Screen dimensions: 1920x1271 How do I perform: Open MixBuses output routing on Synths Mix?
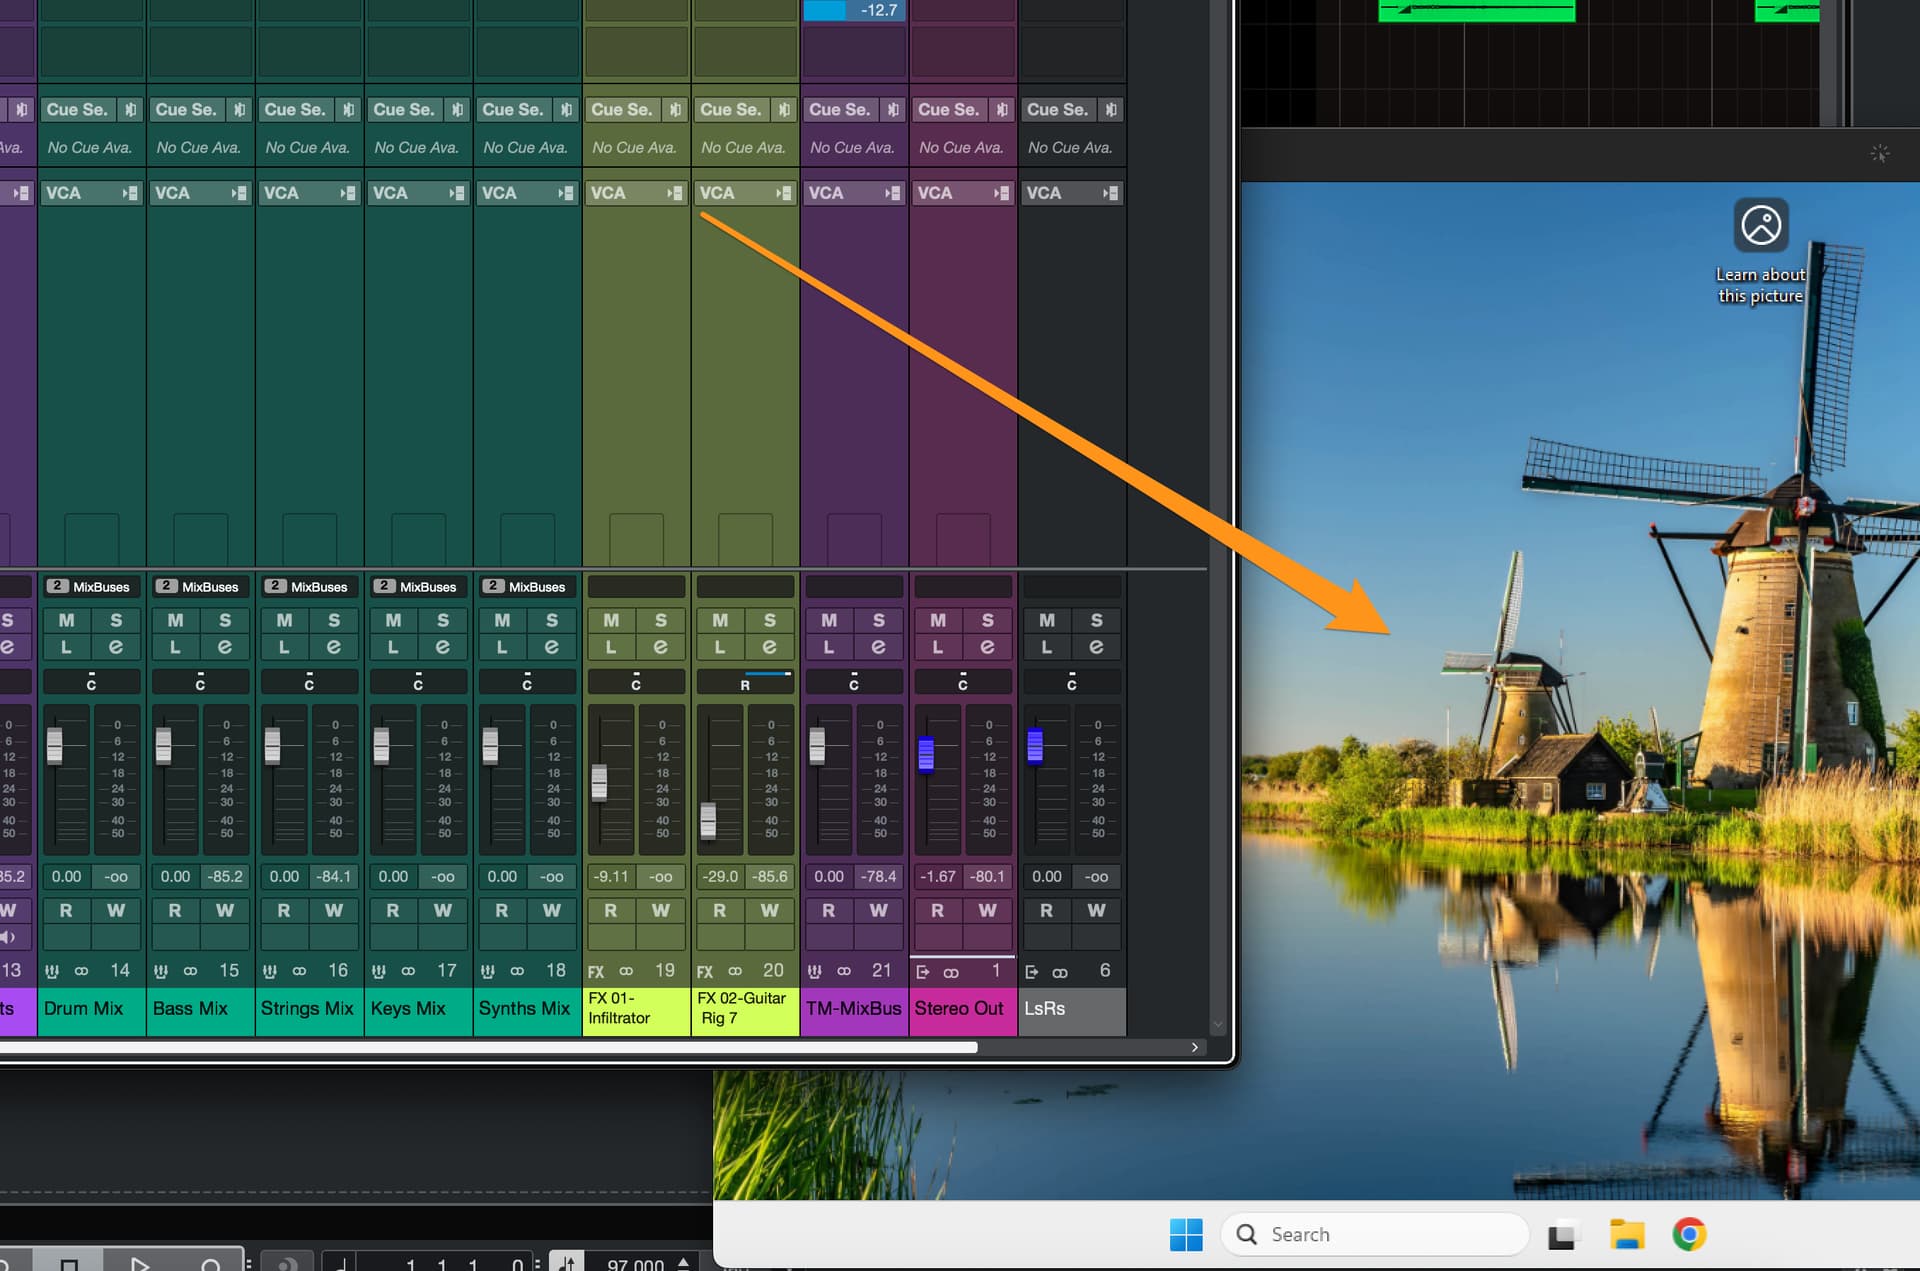click(x=527, y=587)
